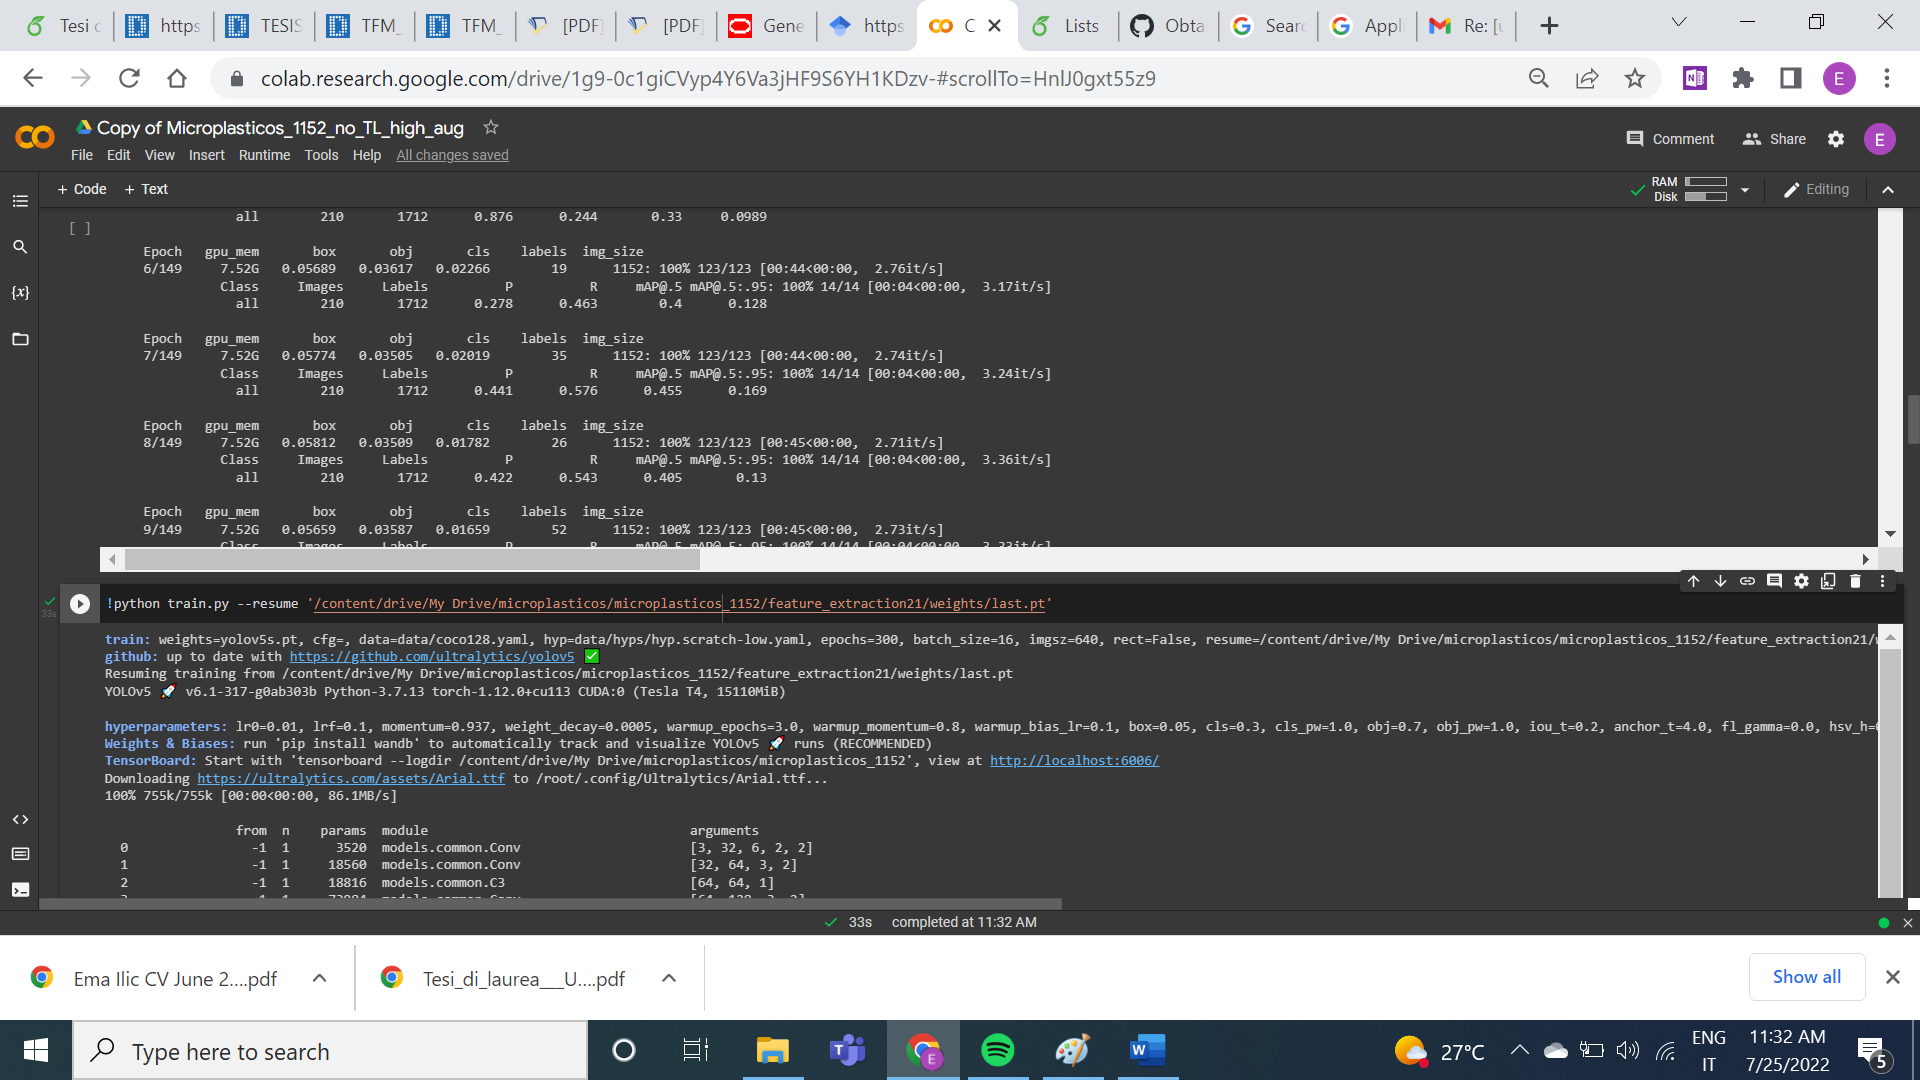The image size is (1920, 1080).
Task: Open the github ultralytics yolov5 link
Action: pos(431,657)
